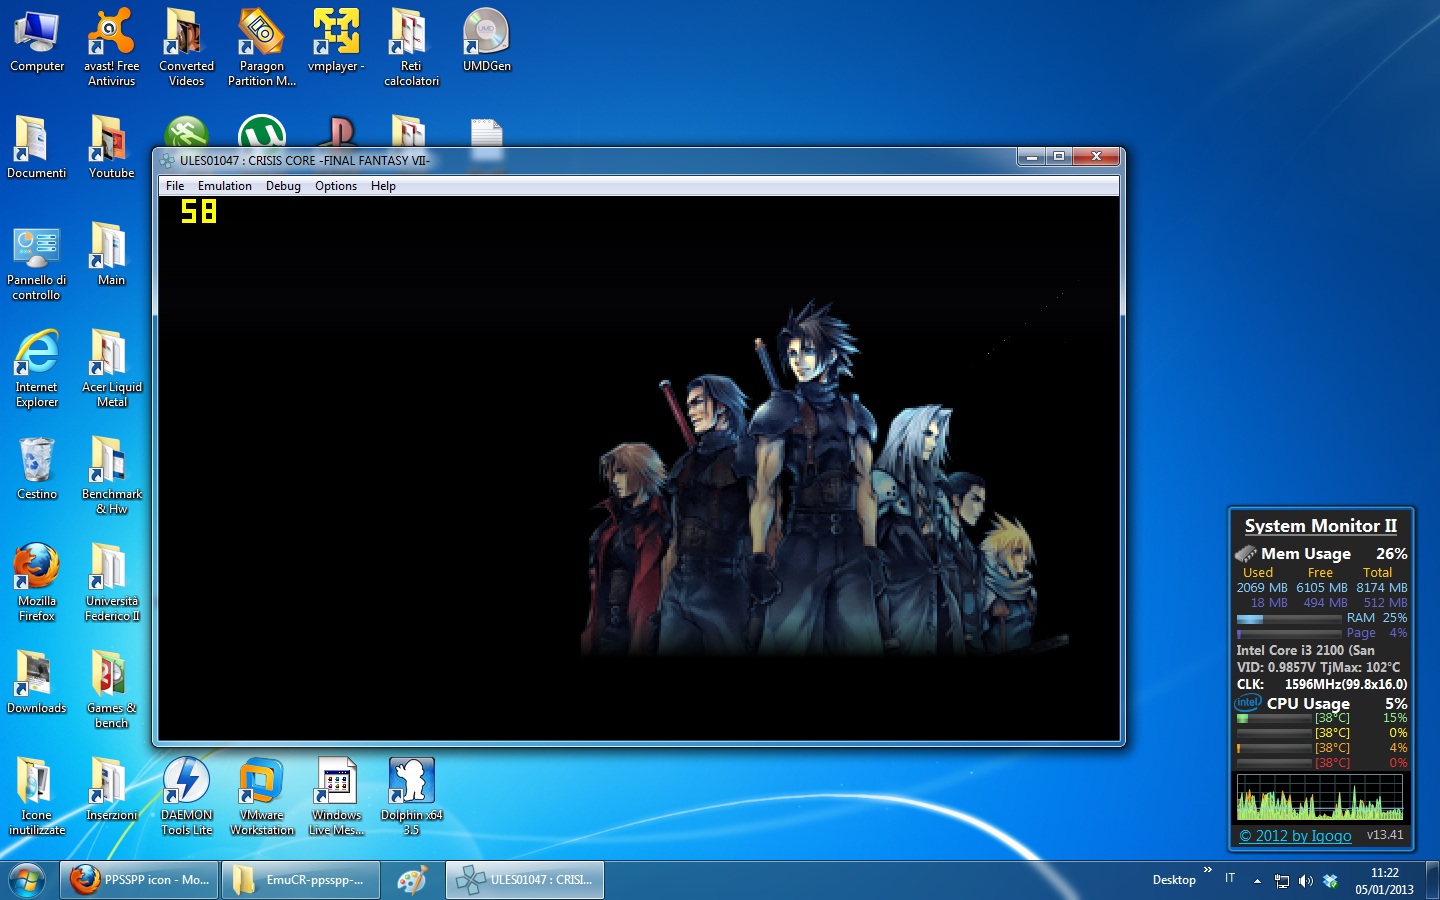This screenshot has width=1440, height=900.
Task: Click the volume speaker tray icon
Action: 1305,881
